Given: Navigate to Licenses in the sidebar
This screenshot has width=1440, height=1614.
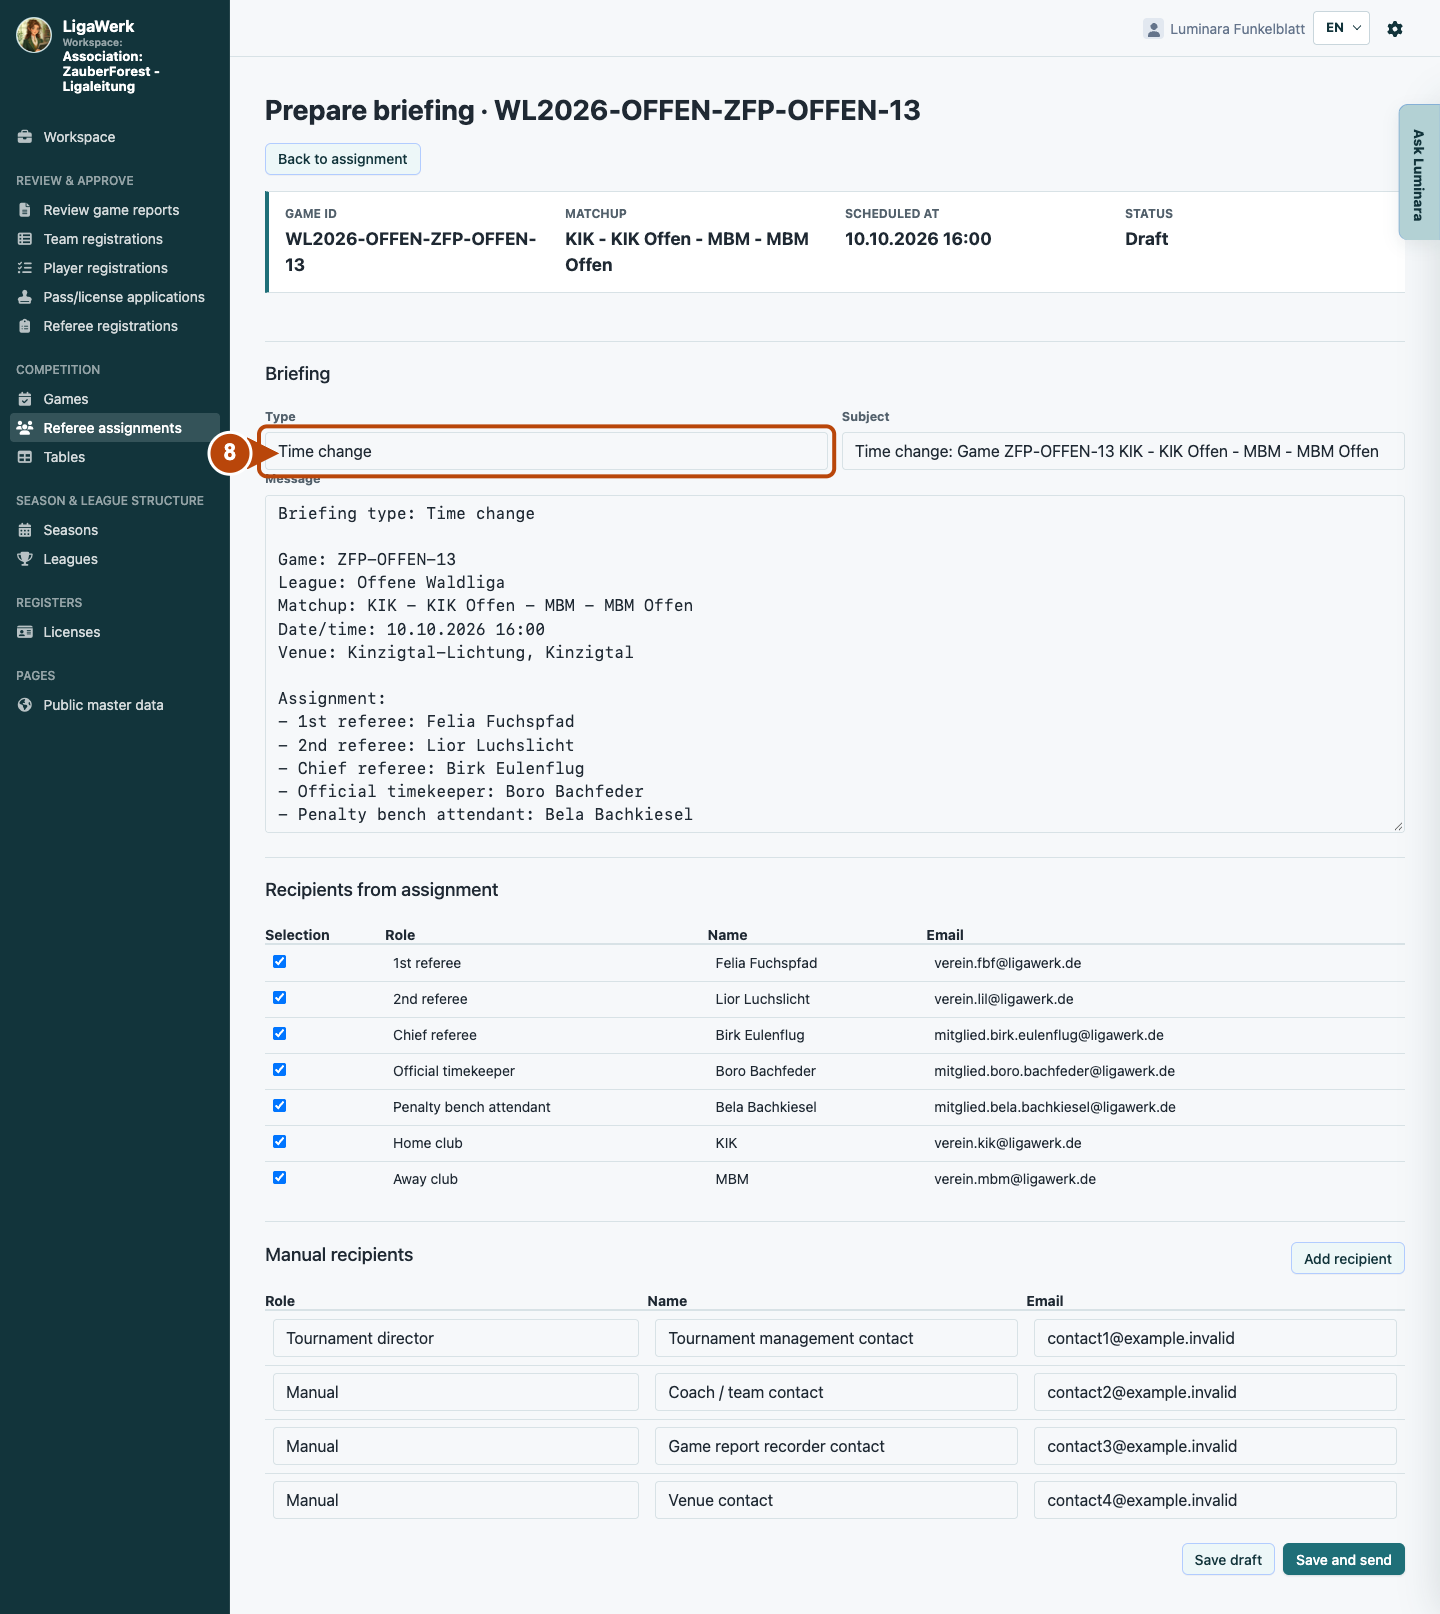Looking at the screenshot, I should [x=115, y=632].
